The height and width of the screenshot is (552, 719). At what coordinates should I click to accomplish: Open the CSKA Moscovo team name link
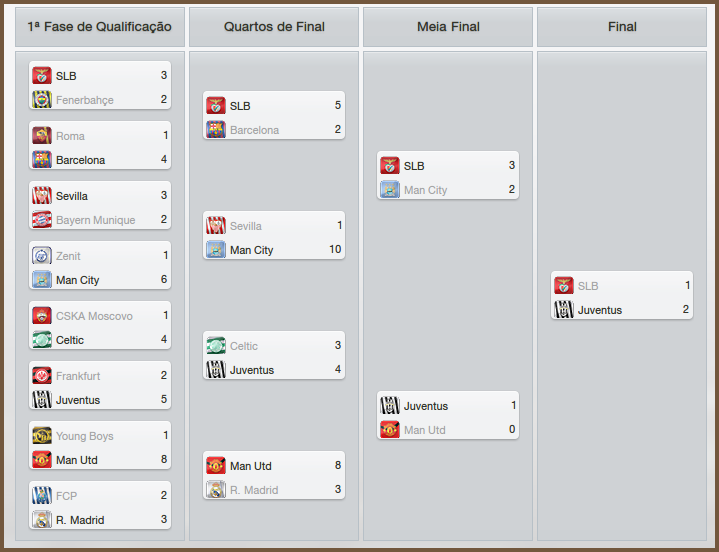[x=94, y=316]
